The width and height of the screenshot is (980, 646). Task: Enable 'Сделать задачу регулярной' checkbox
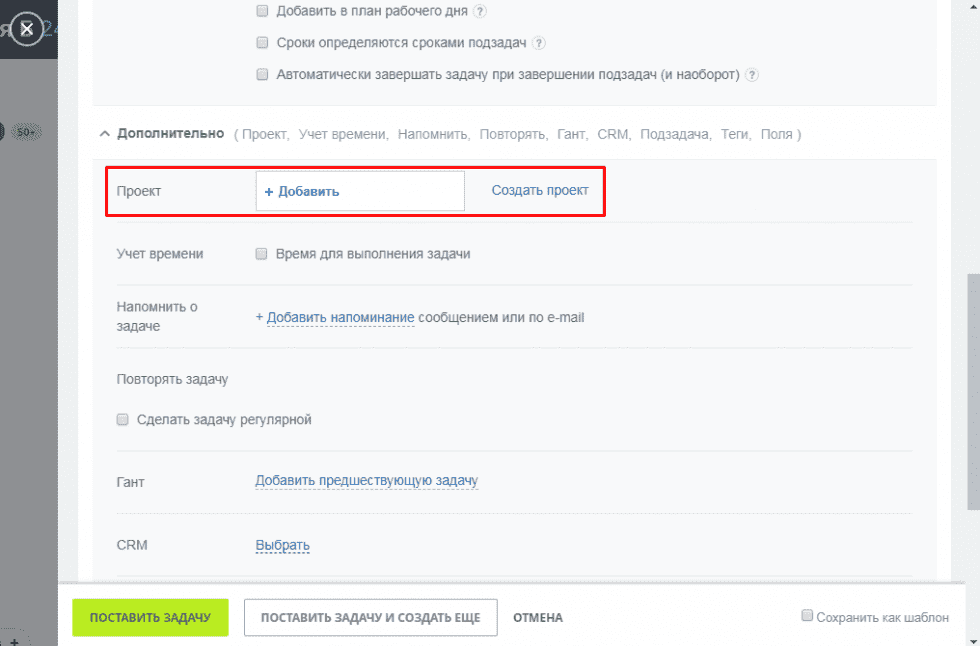(x=123, y=420)
